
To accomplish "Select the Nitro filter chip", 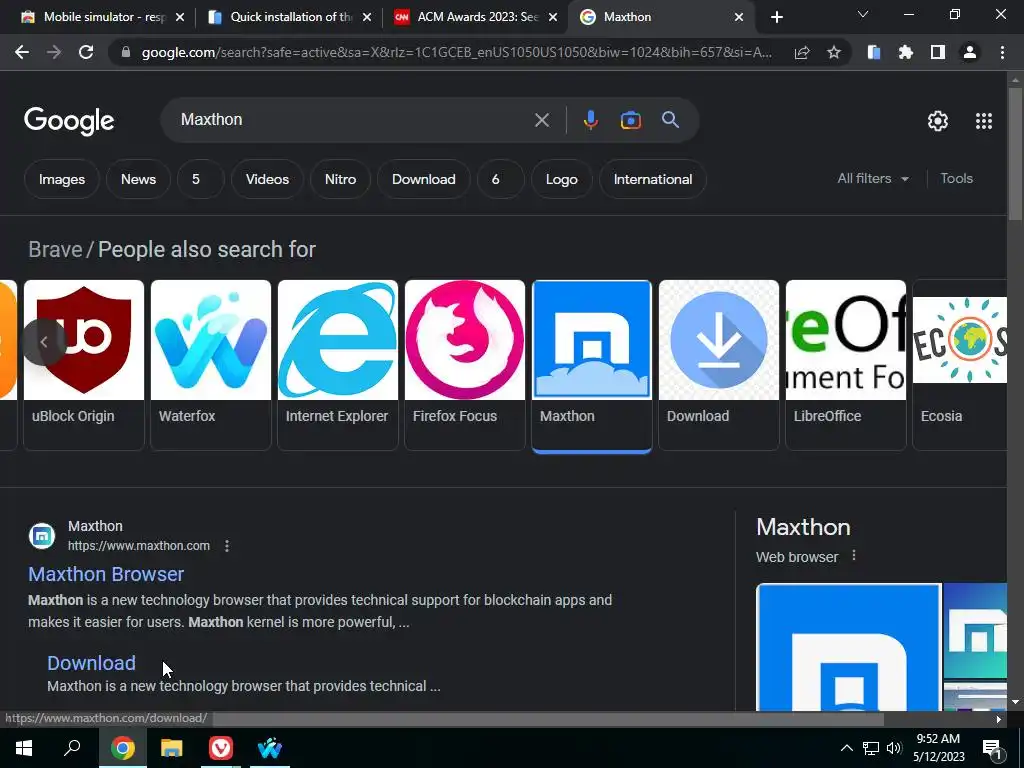I will (340, 179).
